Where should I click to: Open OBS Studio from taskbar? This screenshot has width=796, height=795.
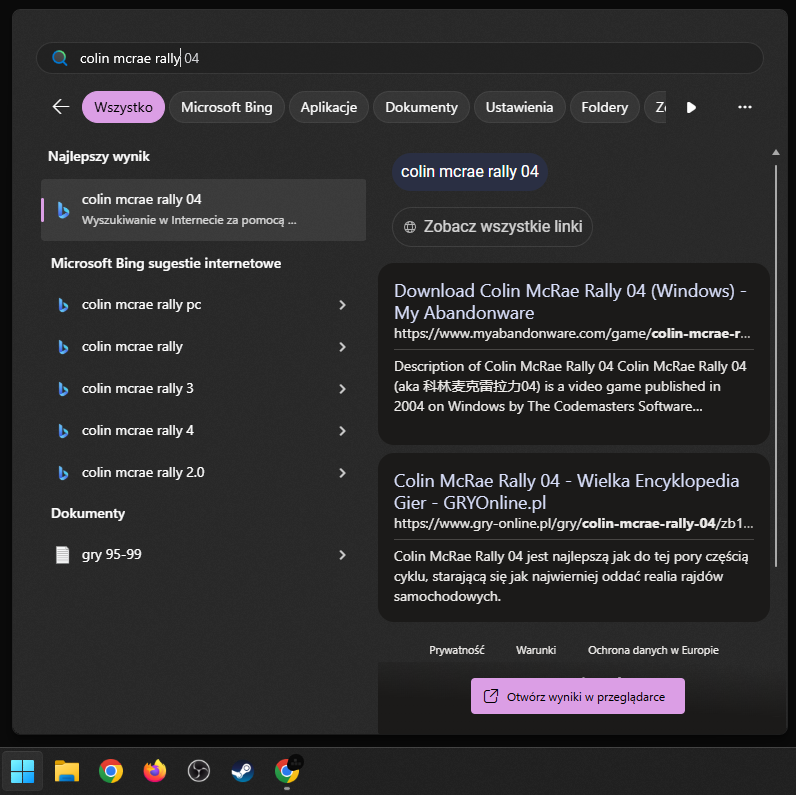[x=198, y=771]
